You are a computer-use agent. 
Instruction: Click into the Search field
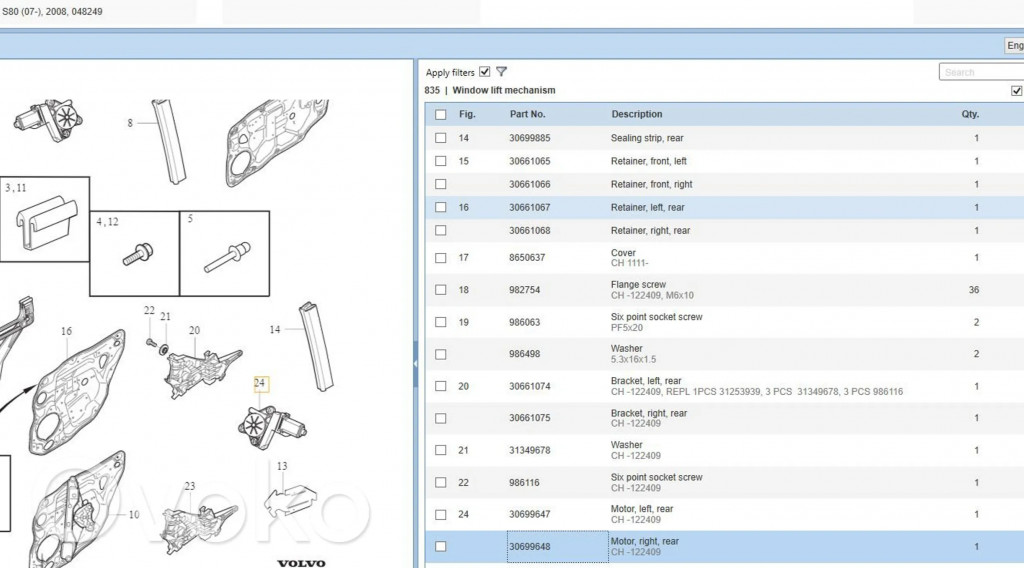(980, 72)
